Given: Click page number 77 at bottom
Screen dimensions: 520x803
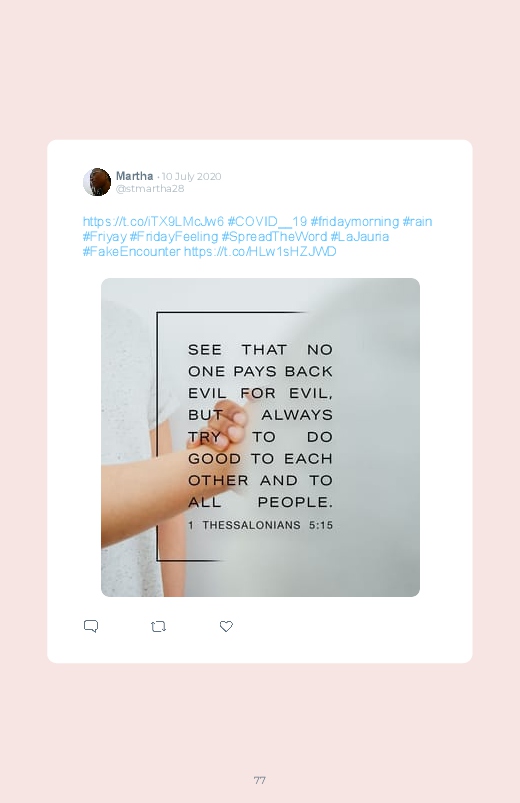Looking at the screenshot, I should (x=260, y=780).
